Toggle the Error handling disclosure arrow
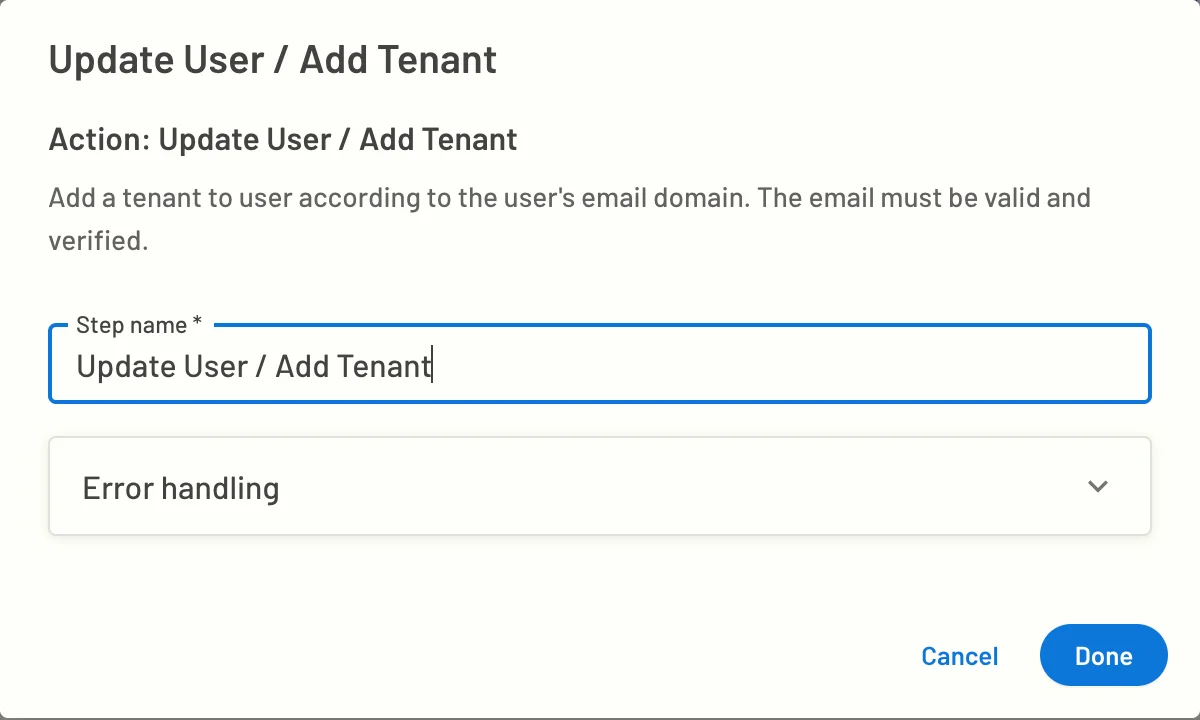The width and height of the screenshot is (1200, 720). click(x=1097, y=486)
